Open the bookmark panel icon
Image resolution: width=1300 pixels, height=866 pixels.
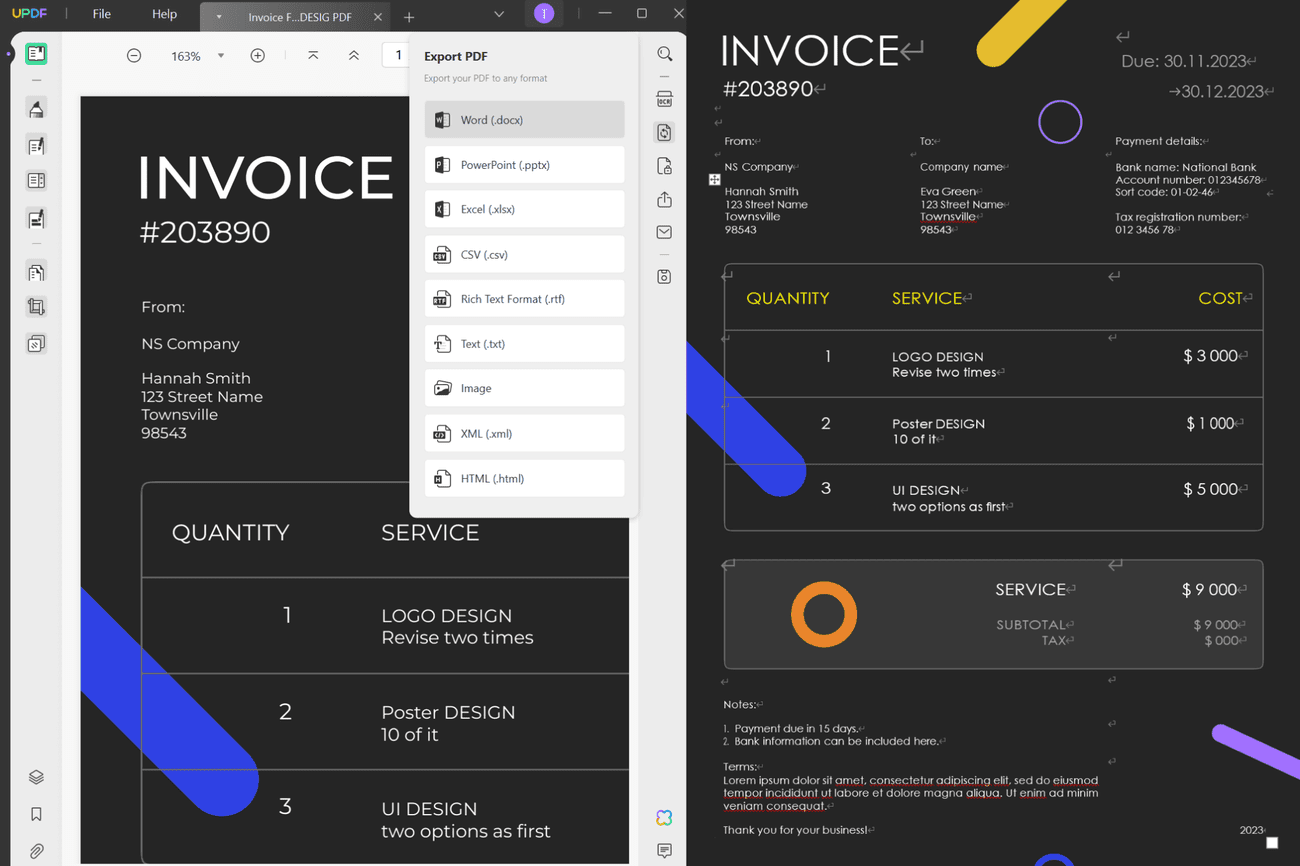click(36, 814)
